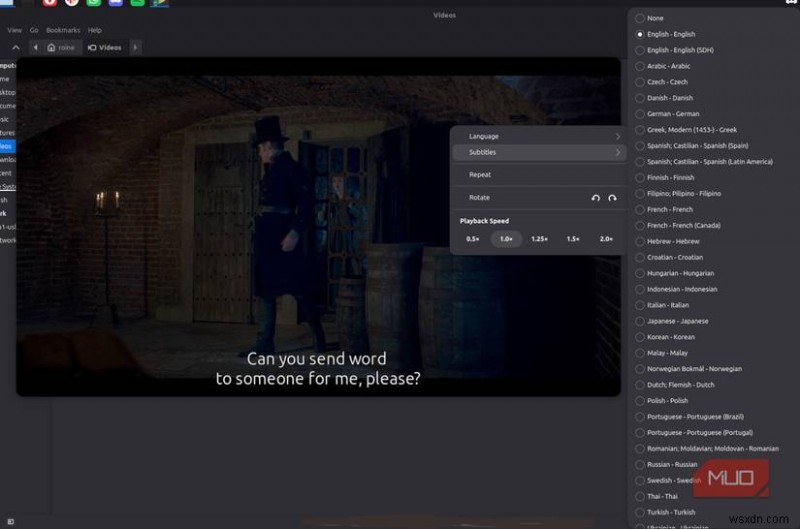Viewport: 800px width, 529px height.
Task: Go forward with the right arrow in the path bar
Action: pos(135,47)
